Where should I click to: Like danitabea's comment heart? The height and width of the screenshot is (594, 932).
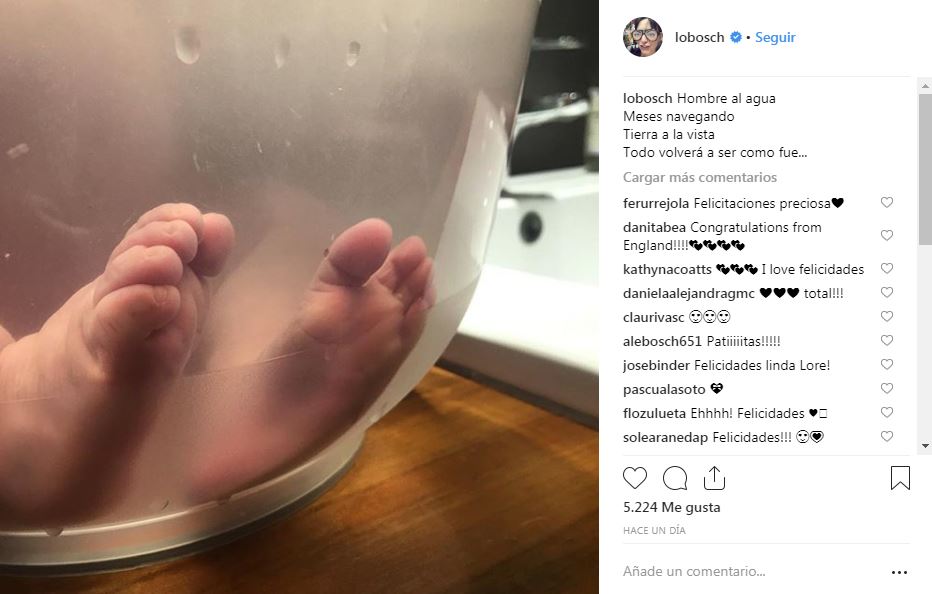coord(887,235)
